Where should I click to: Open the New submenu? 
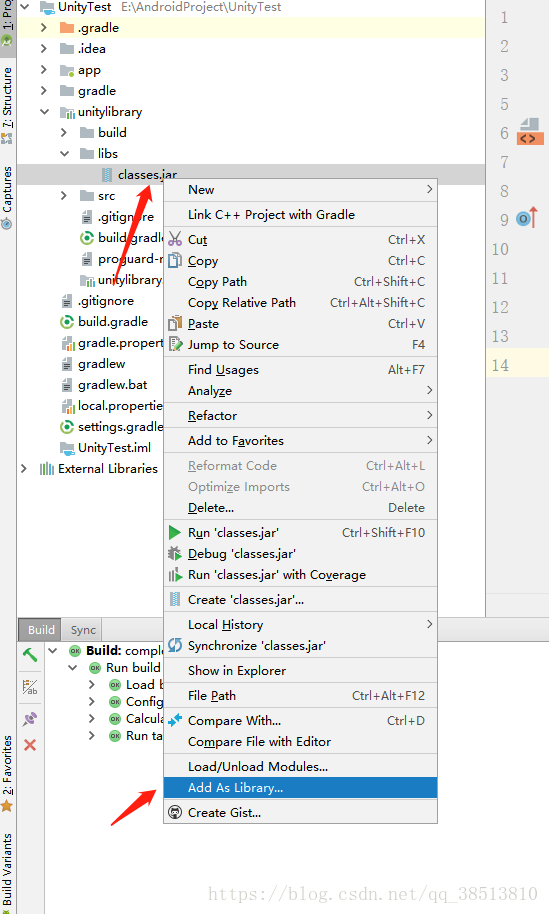click(300, 189)
